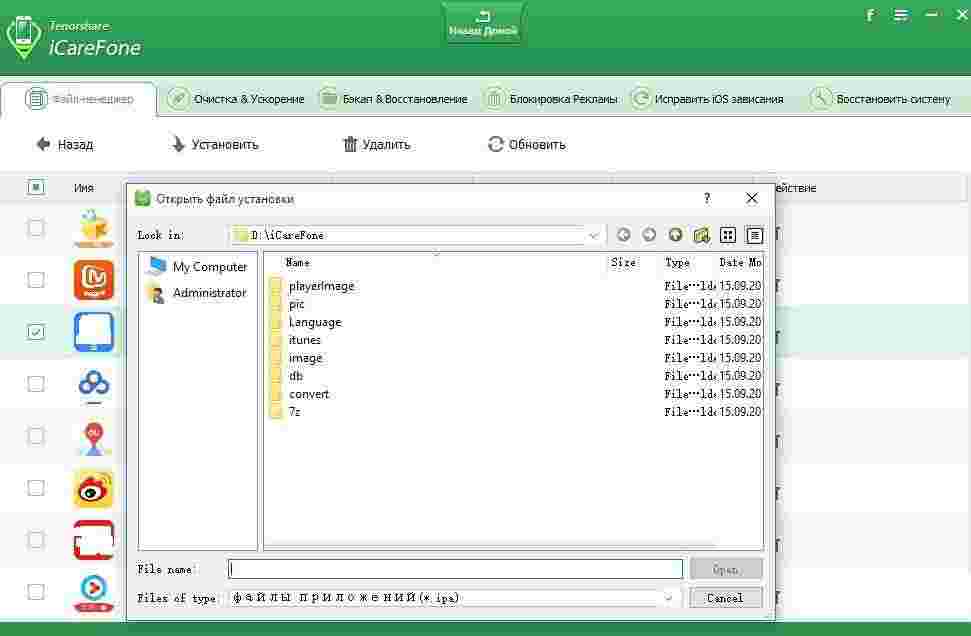Sort files by the Date Modified column

click(x=740, y=263)
